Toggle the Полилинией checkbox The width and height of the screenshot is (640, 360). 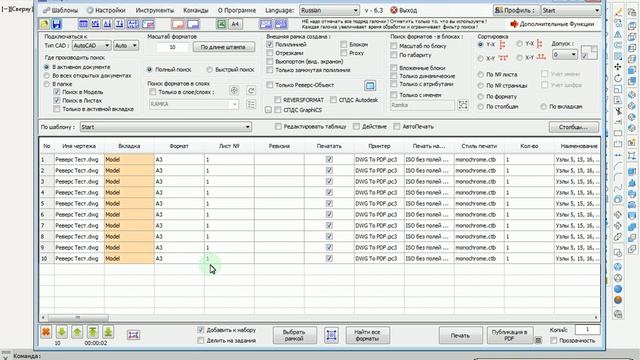270,44
